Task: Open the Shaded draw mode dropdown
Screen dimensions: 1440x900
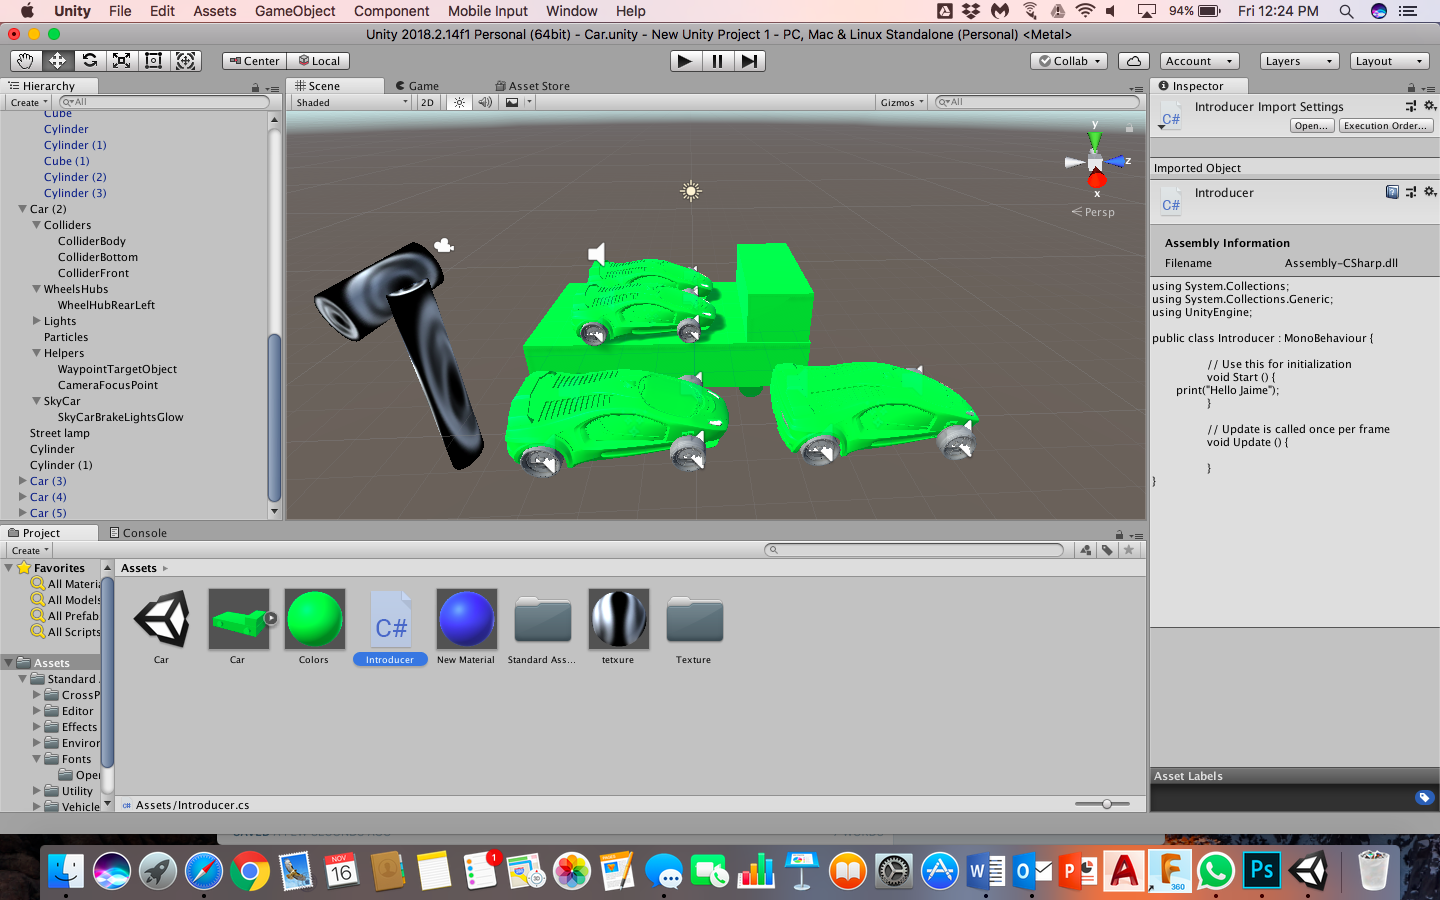Action: coord(351,102)
